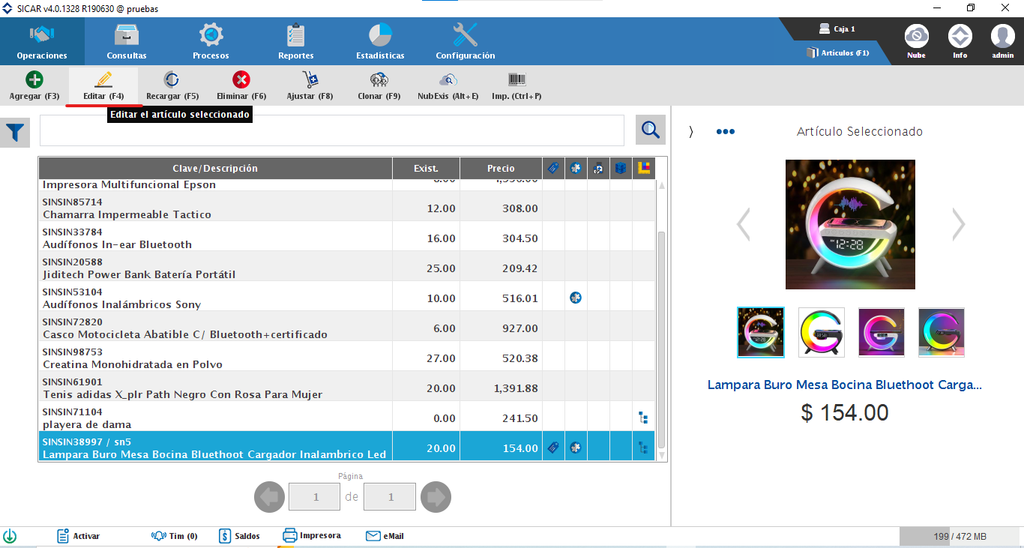Collapse the Artículo Seleccionado side panel
The width and height of the screenshot is (1024, 548).
tap(691, 132)
